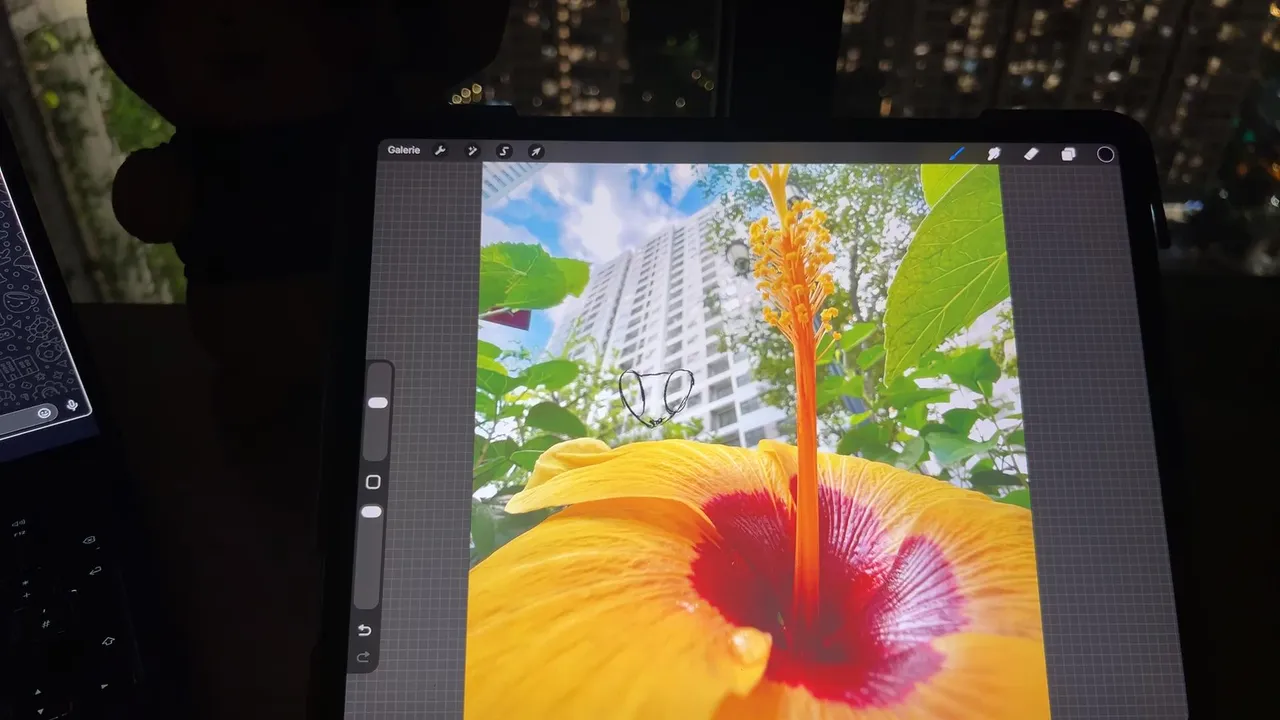Select the Eraser tool

1031,154
